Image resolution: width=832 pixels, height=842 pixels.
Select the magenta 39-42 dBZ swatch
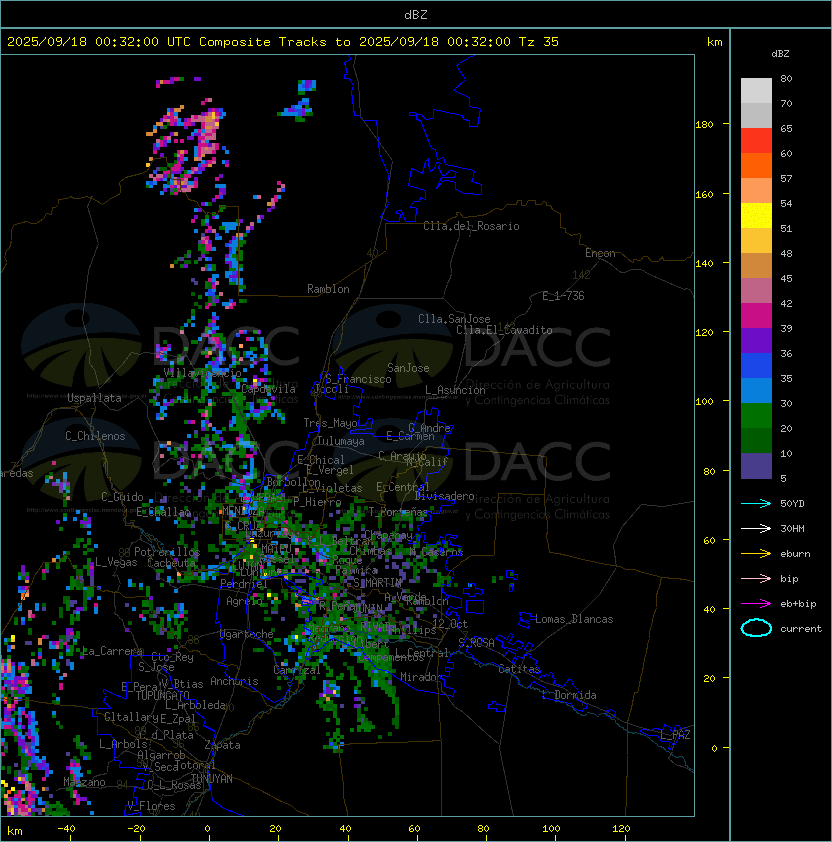[x=756, y=316]
